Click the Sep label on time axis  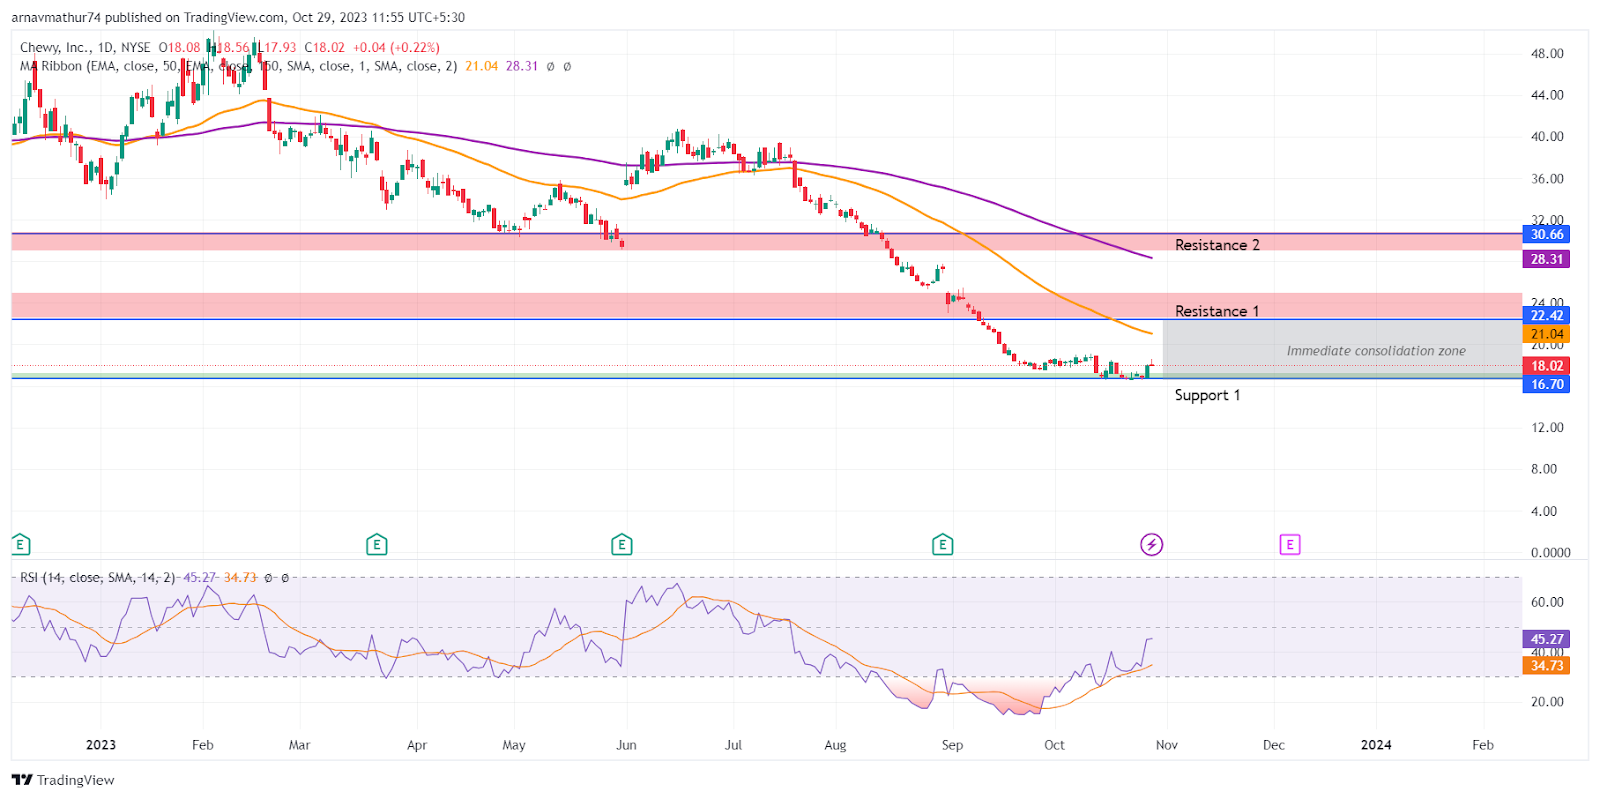952,745
